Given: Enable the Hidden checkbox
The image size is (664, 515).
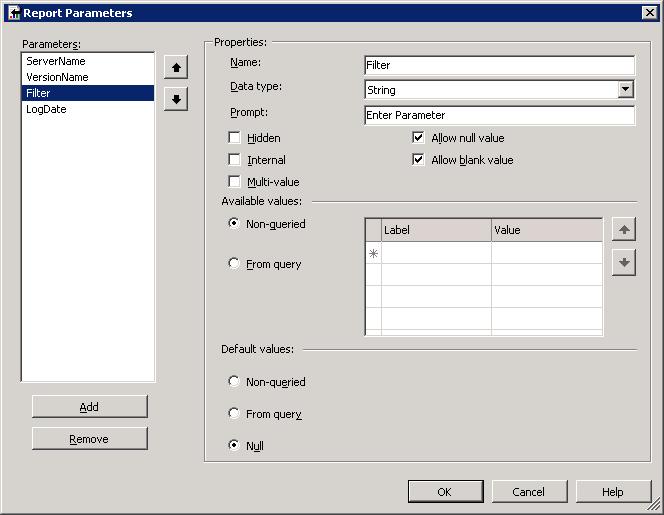Looking at the screenshot, I should [234, 138].
